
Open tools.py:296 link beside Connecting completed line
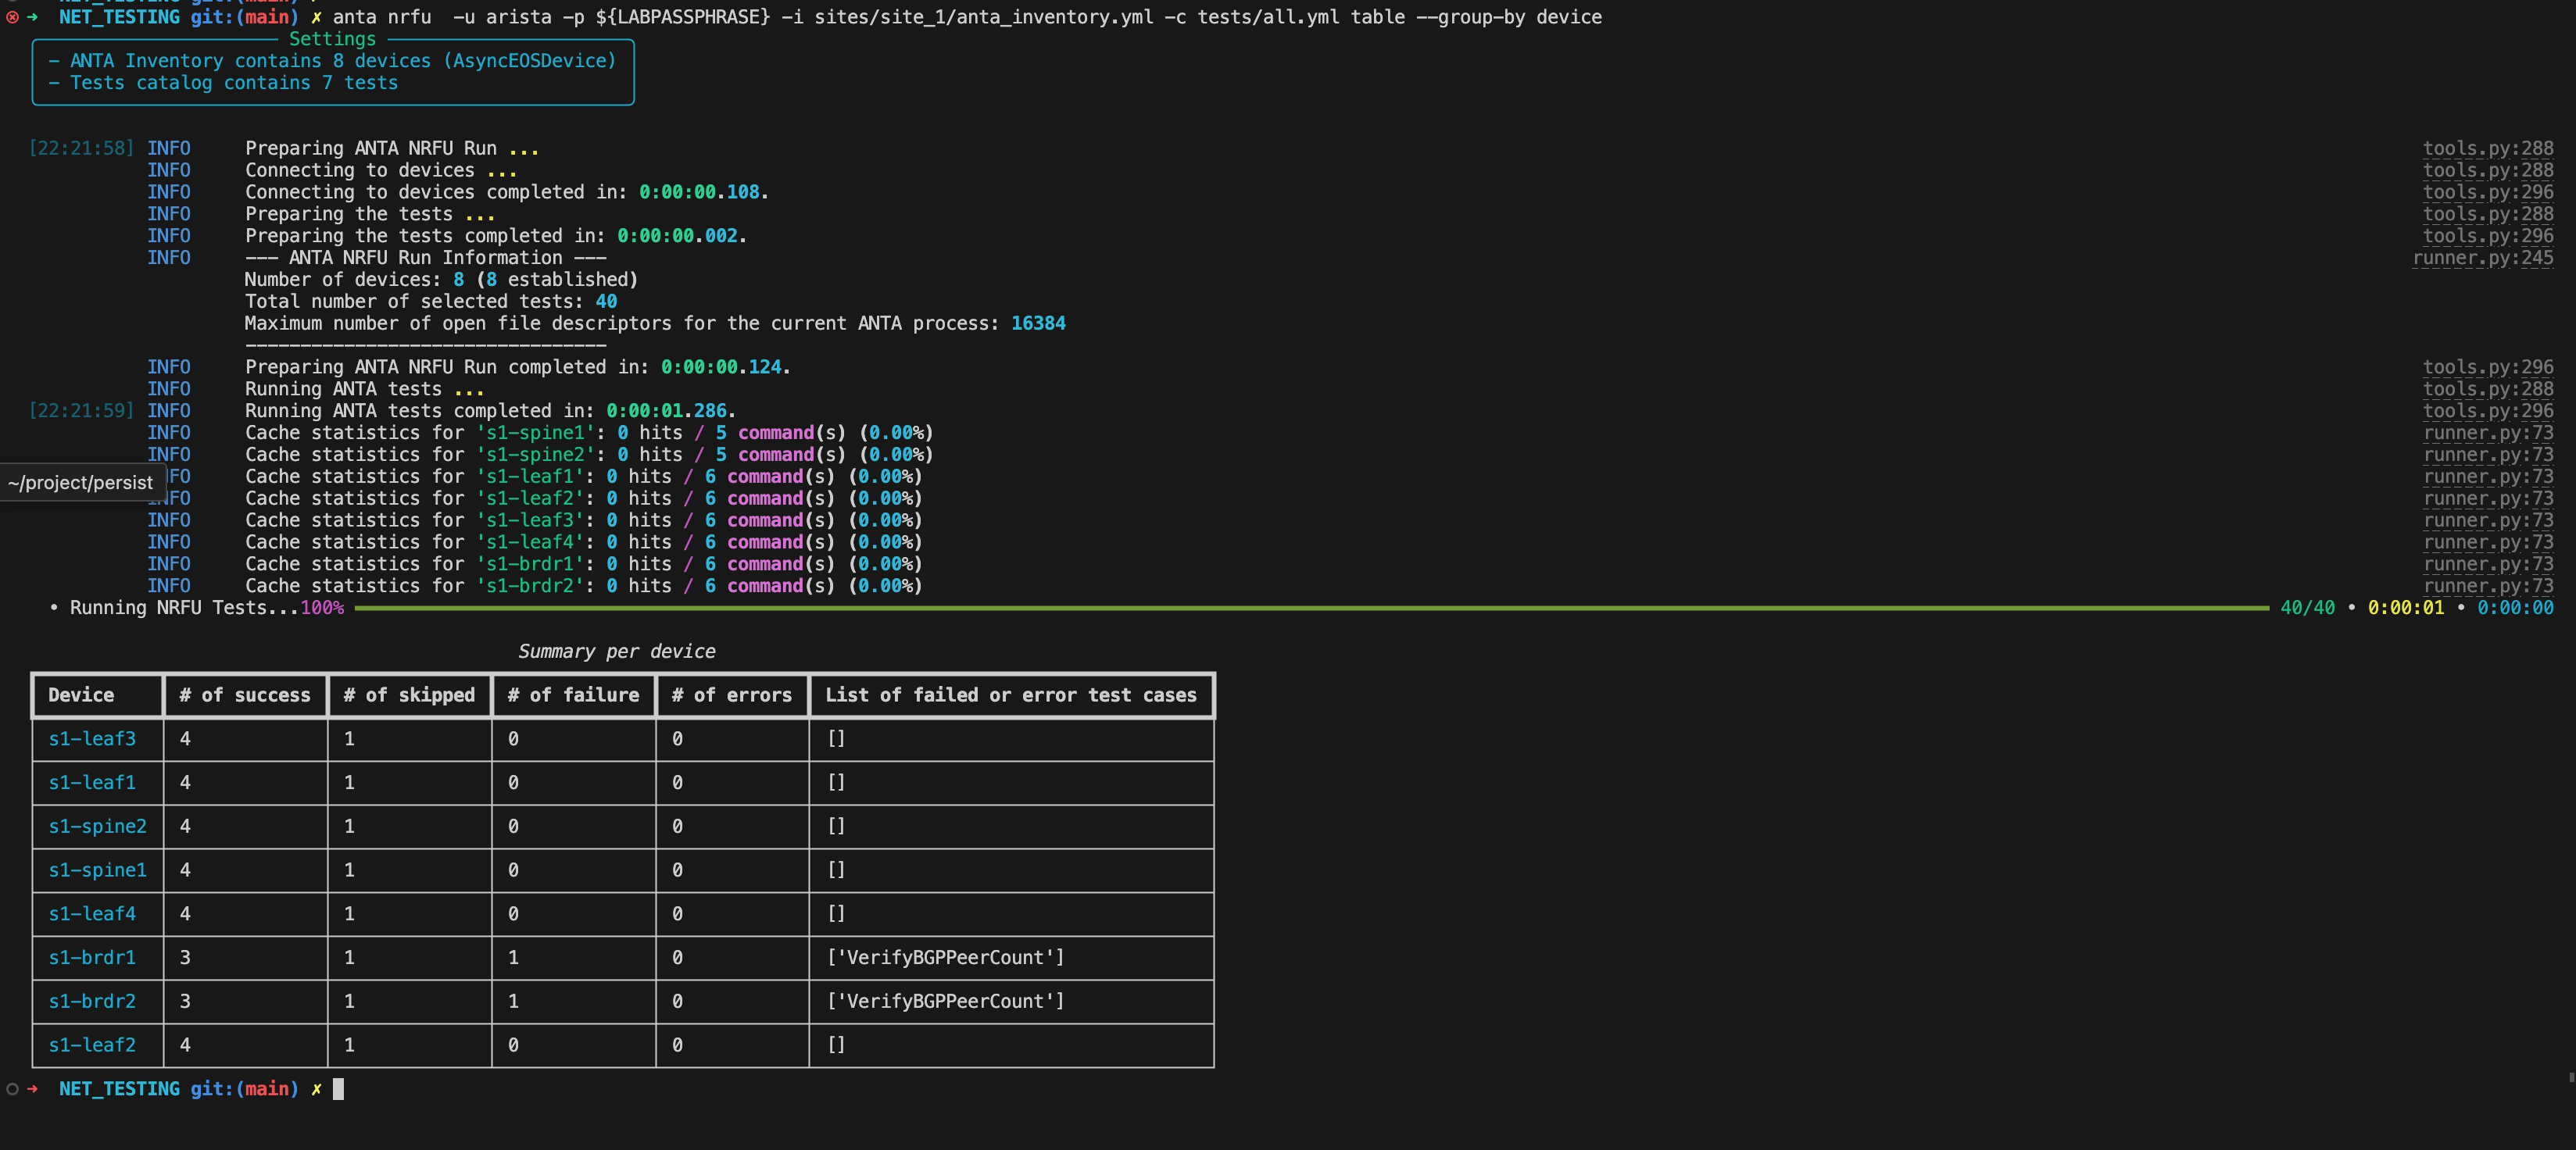point(2487,192)
